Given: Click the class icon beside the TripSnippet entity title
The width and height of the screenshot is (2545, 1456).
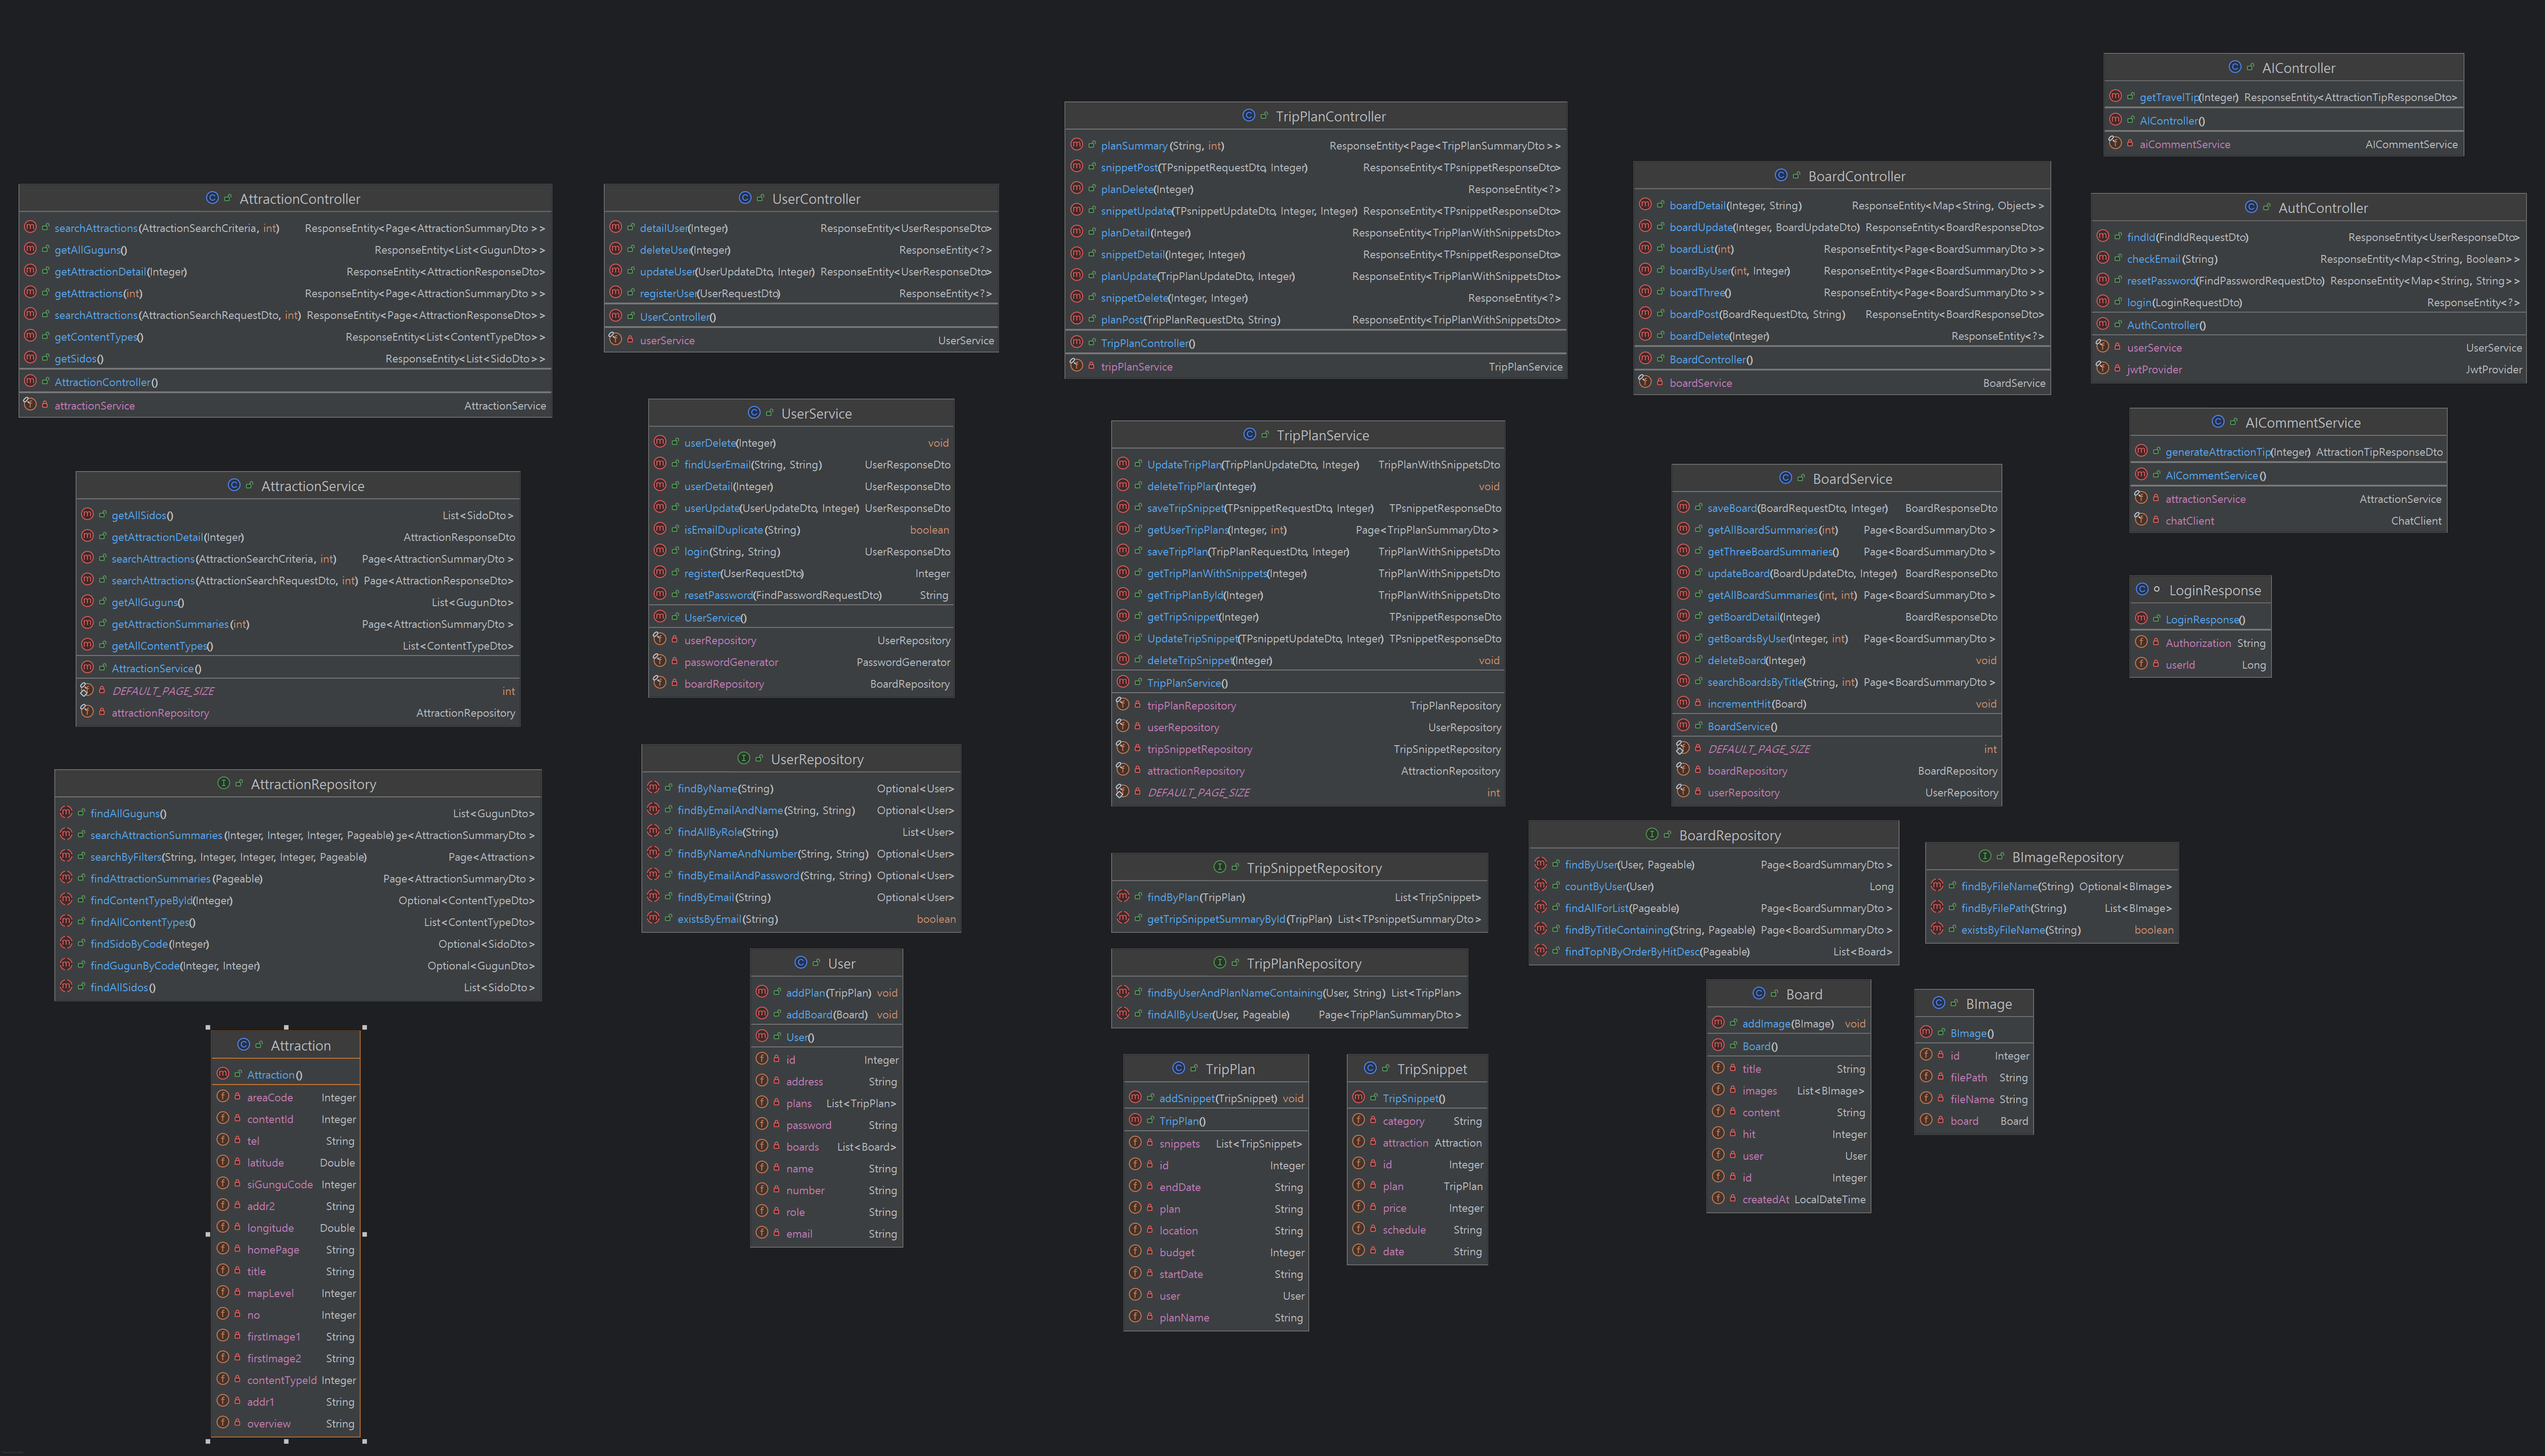Looking at the screenshot, I should 1370,1068.
